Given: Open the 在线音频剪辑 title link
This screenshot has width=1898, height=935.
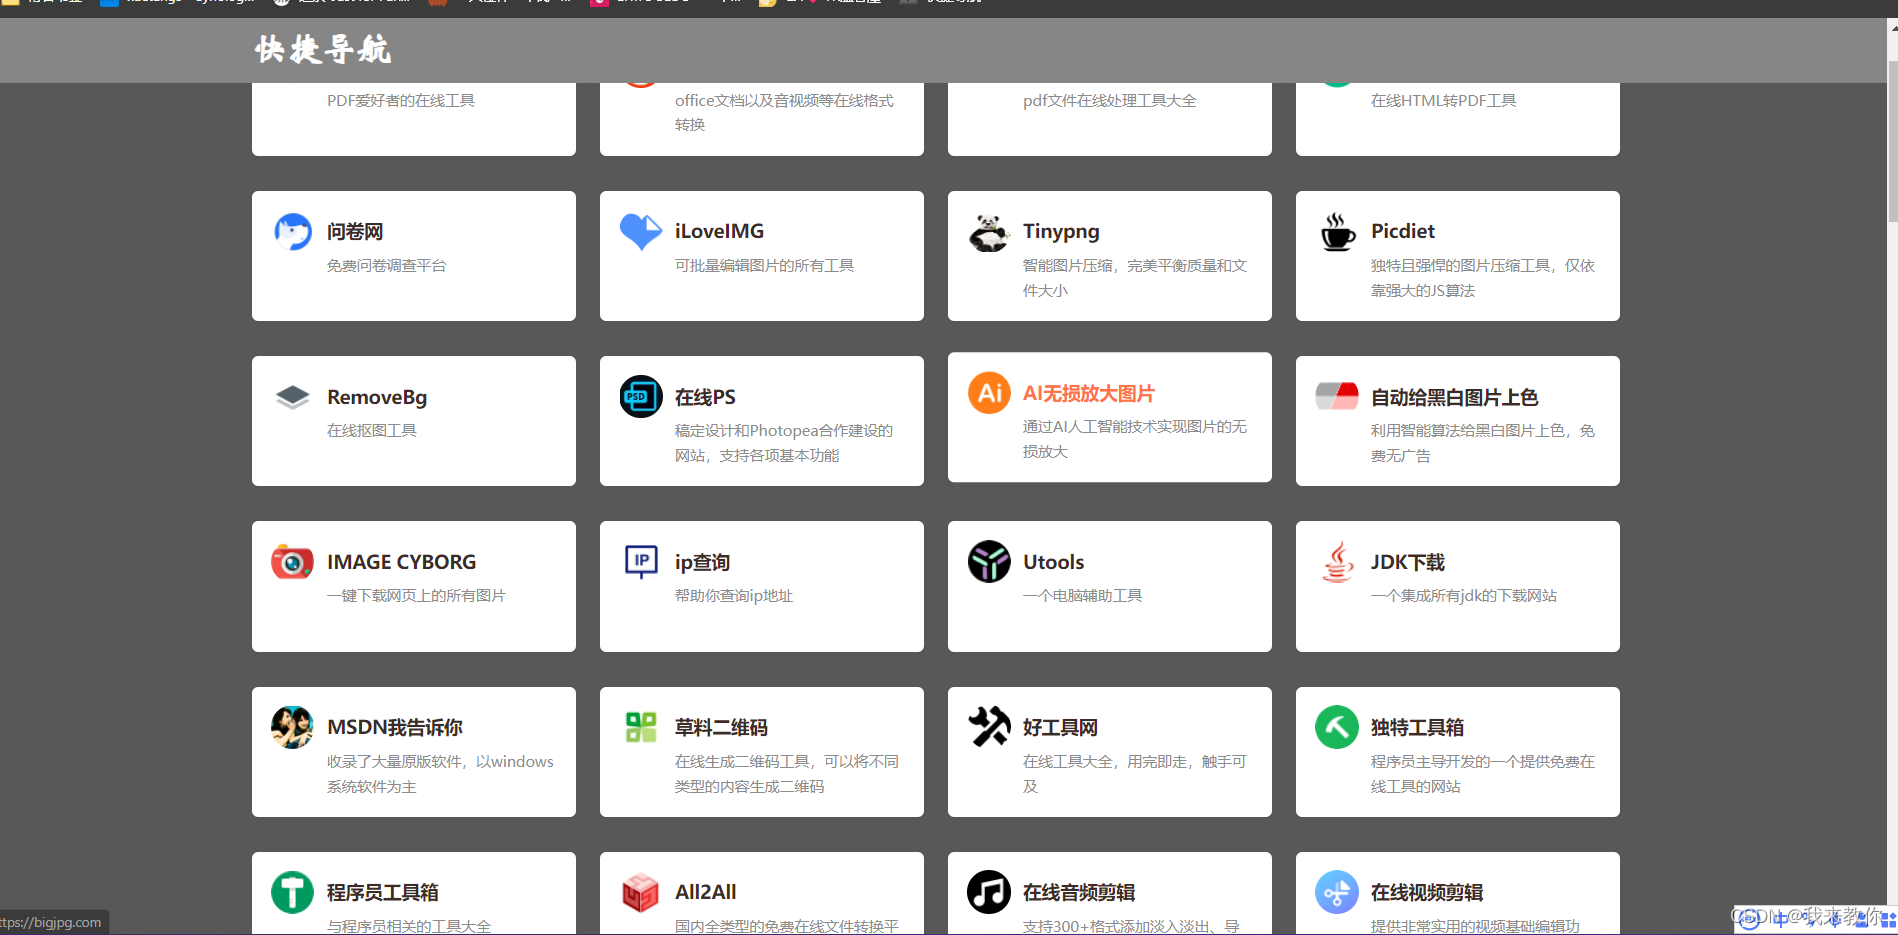Looking at the screenshot, I should click(1079, 892).
